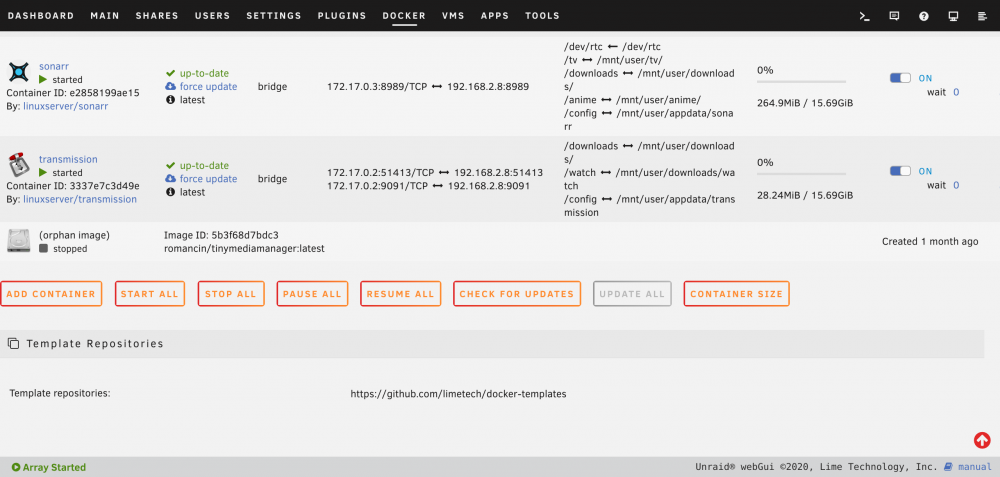Screen dimensions: 1000x477
Task: Click the Update All button
Action: [632, 294]
